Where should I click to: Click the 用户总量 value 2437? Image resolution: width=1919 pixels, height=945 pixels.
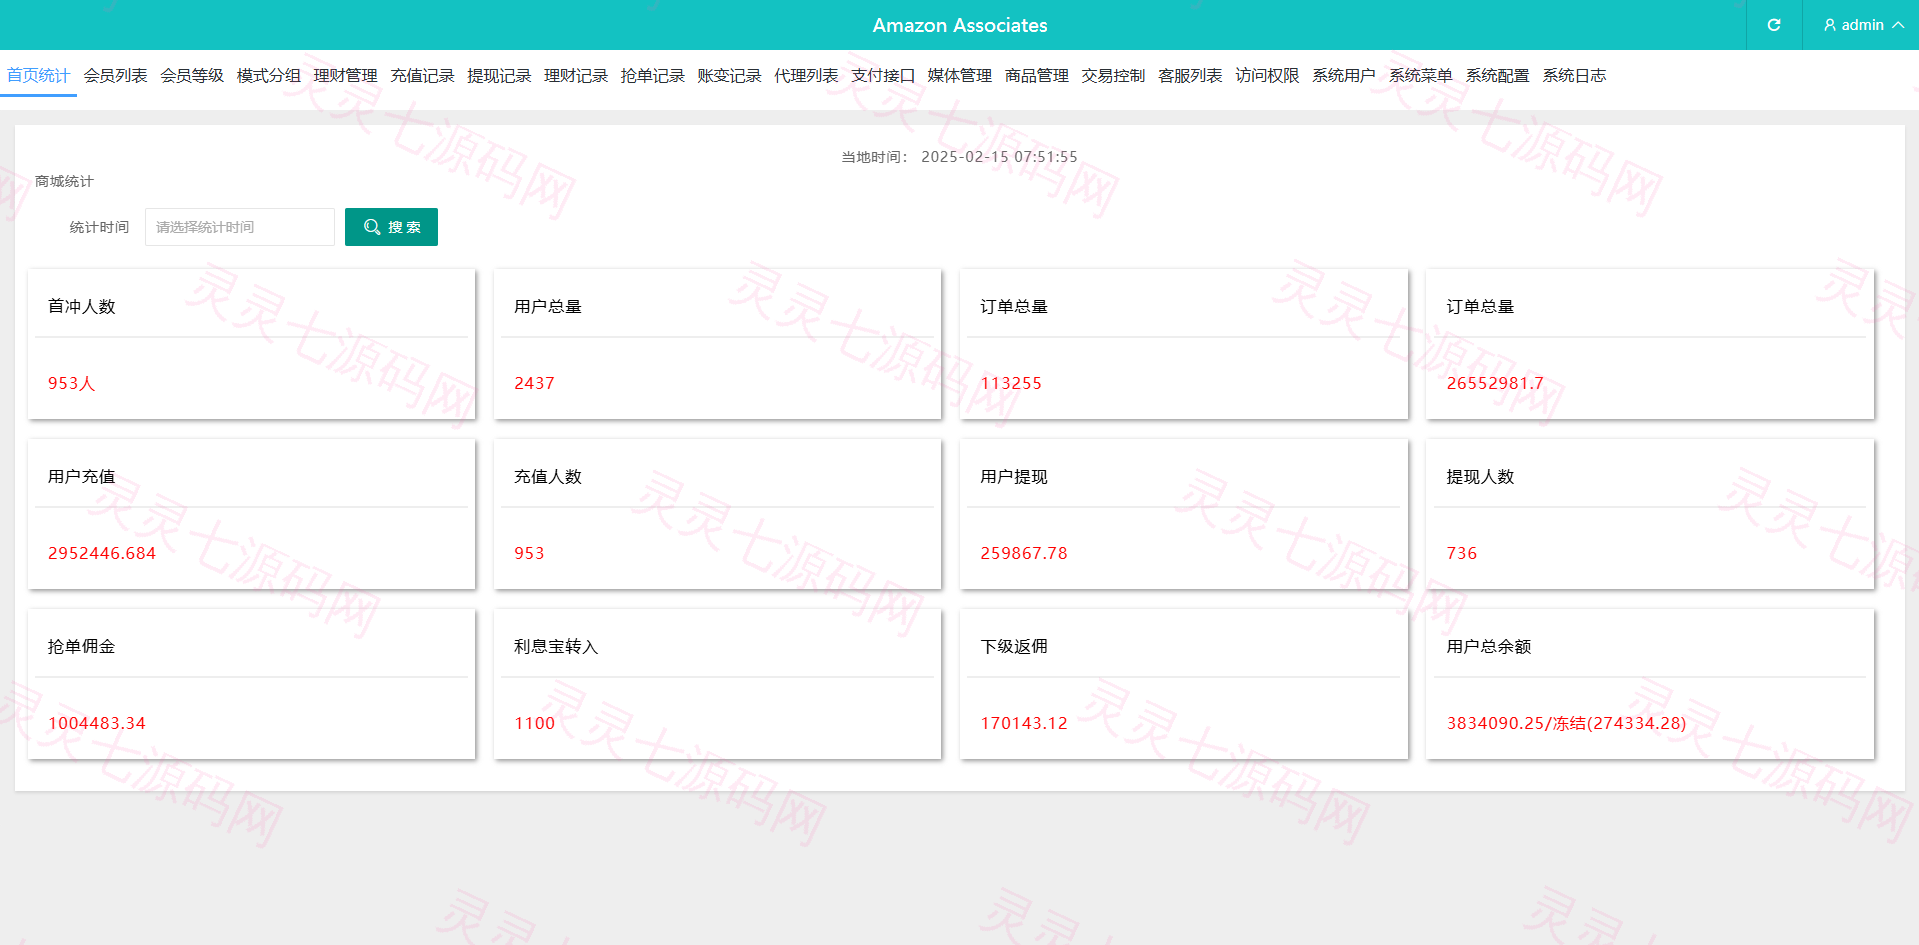tap(534, 383)
